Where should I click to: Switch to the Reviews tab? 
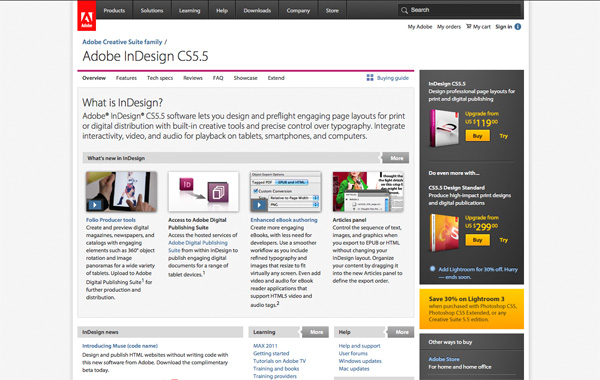point(193,78)
